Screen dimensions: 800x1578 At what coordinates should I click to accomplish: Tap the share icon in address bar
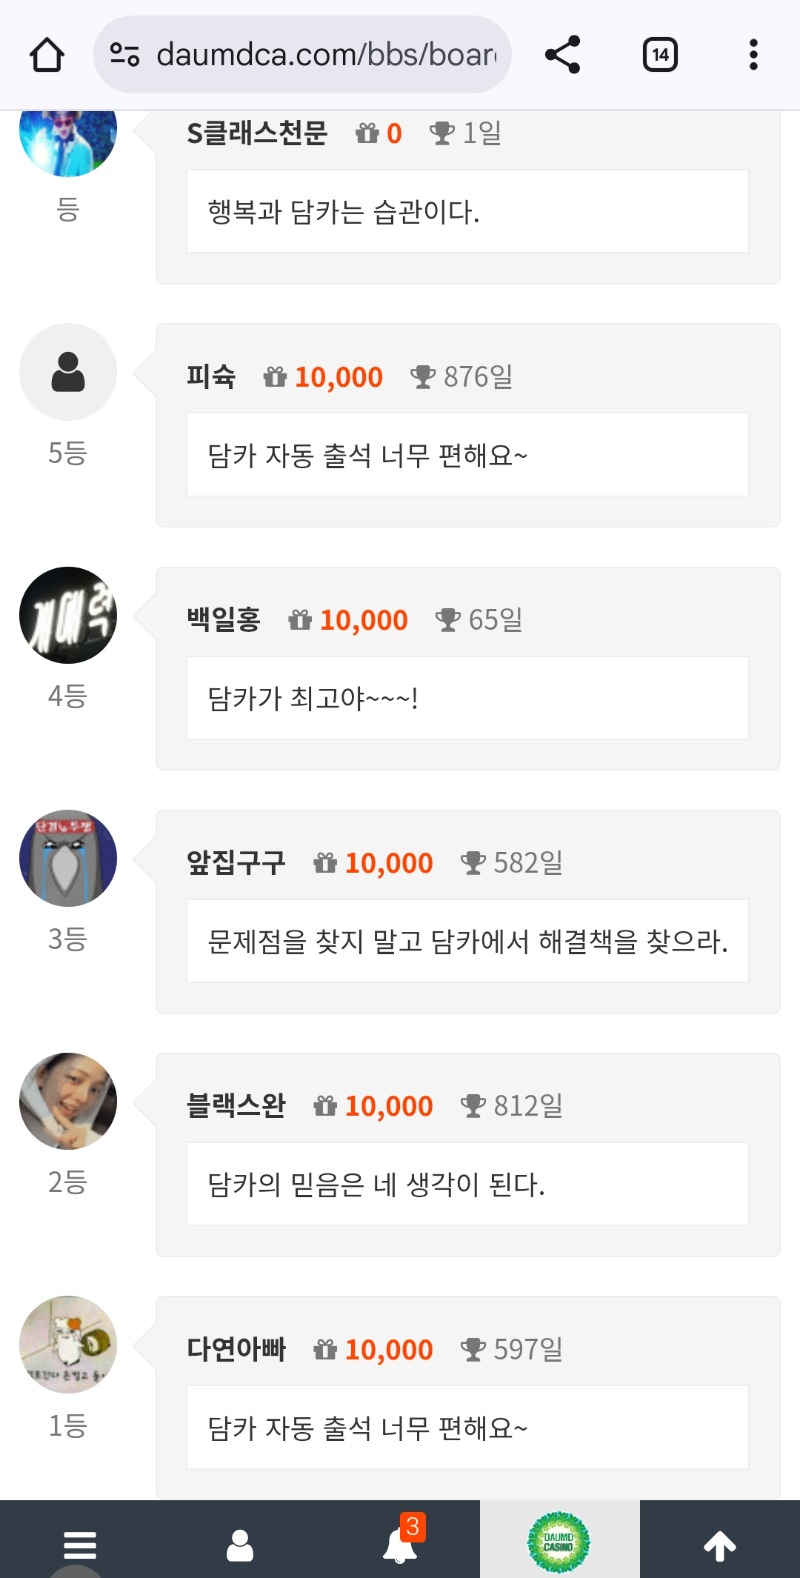tap(562, 55)
